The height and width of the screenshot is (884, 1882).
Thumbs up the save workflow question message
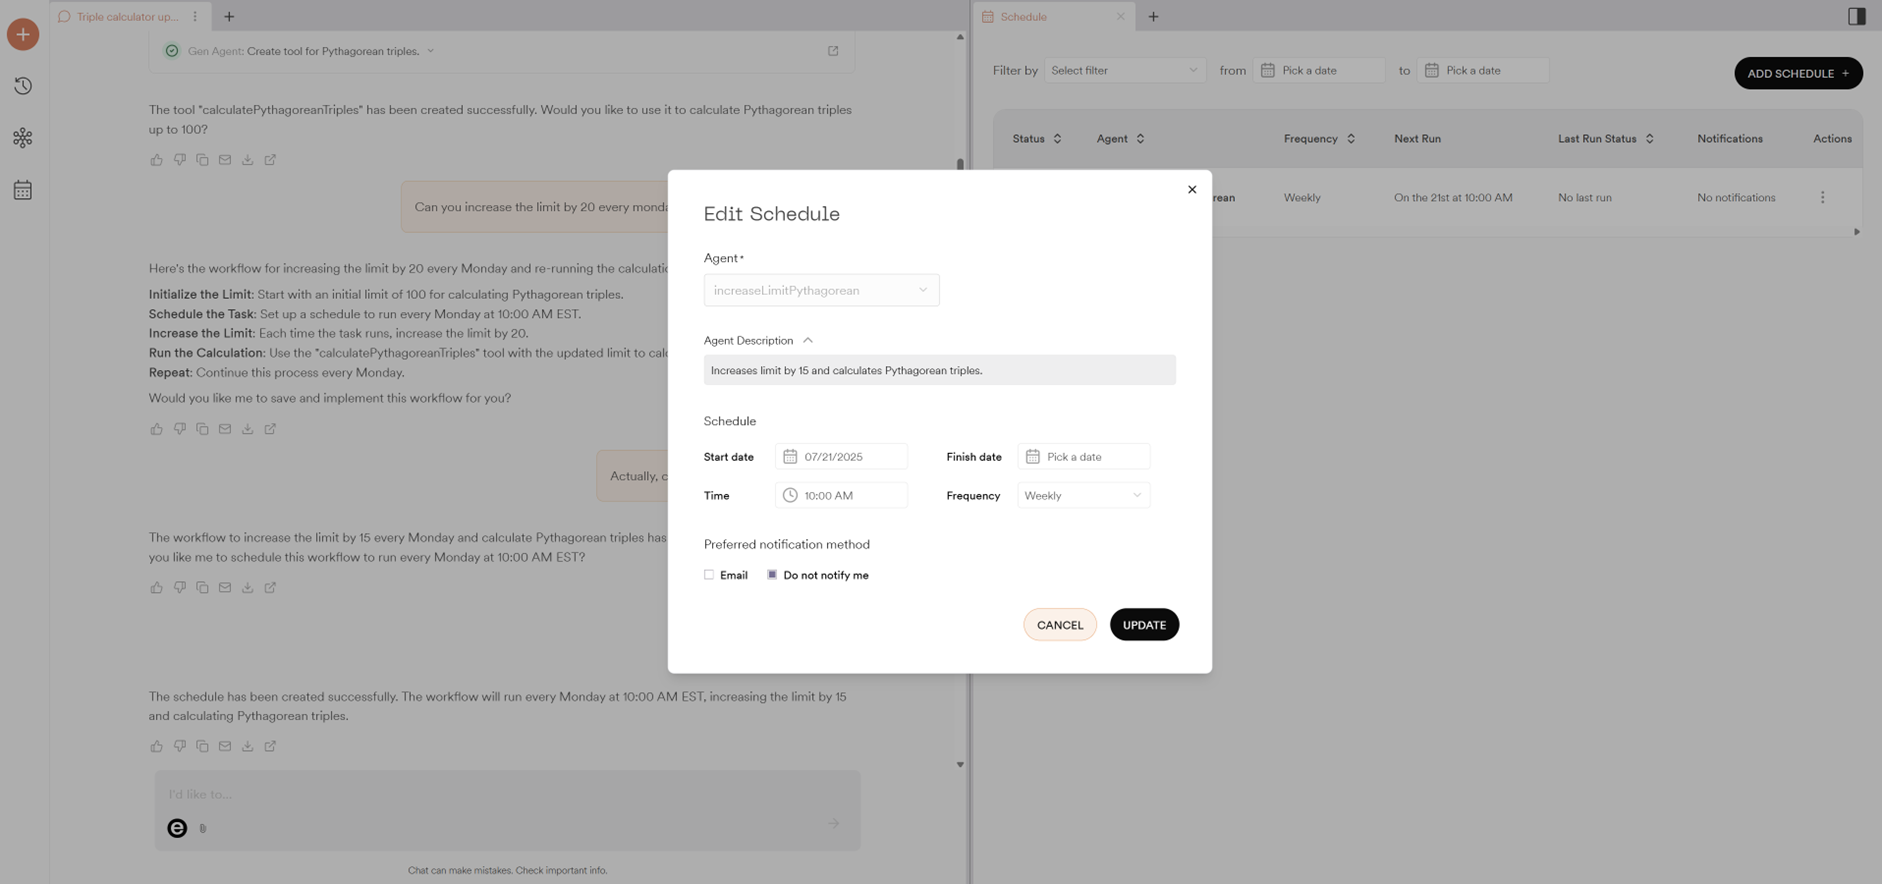pos(157,429)
